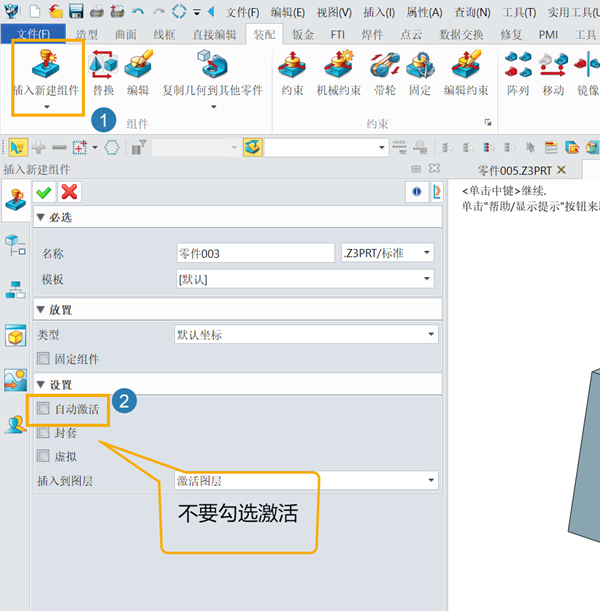This screenshot has width=600, height=611.
Task: Switch to the 曲面 ribbon tab
Action: point(126,35)
